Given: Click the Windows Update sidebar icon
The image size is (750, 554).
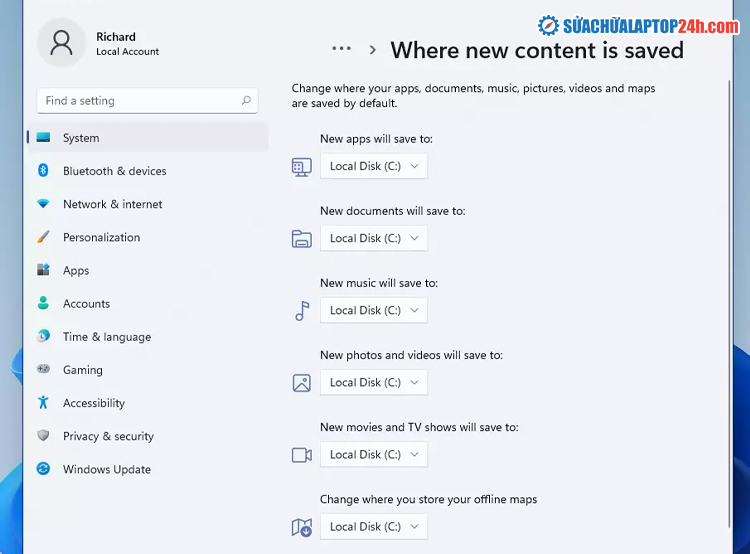Looking at the screenshot, I should [43, 469].
